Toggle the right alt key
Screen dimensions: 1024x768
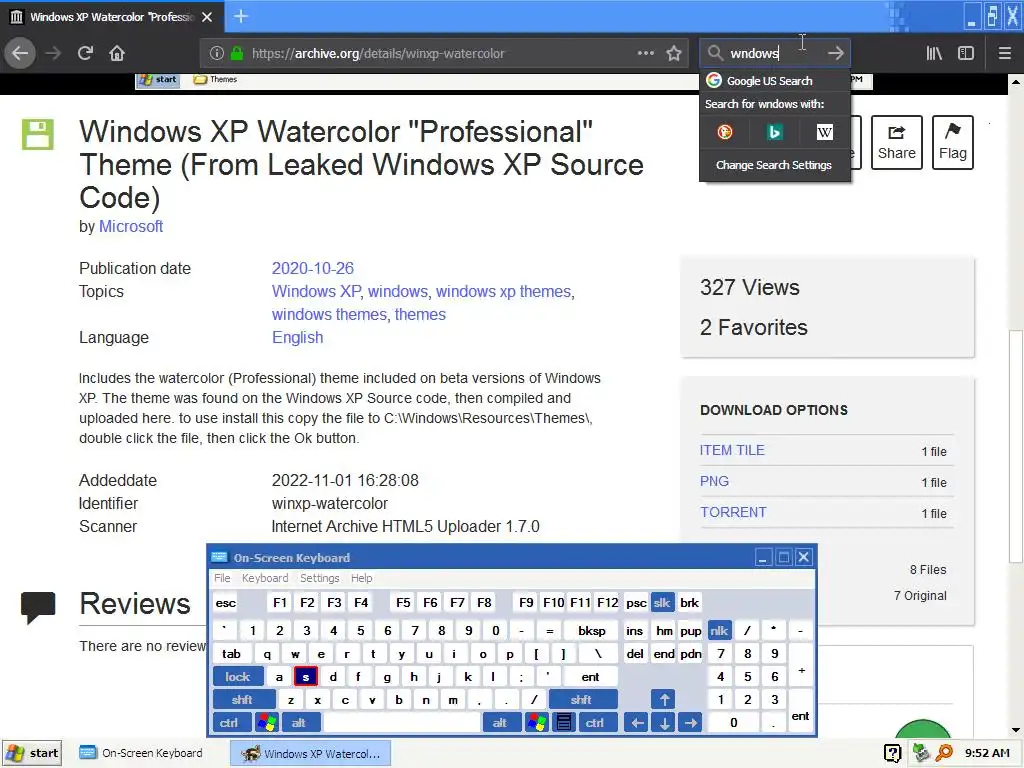[x=500, y=723]
